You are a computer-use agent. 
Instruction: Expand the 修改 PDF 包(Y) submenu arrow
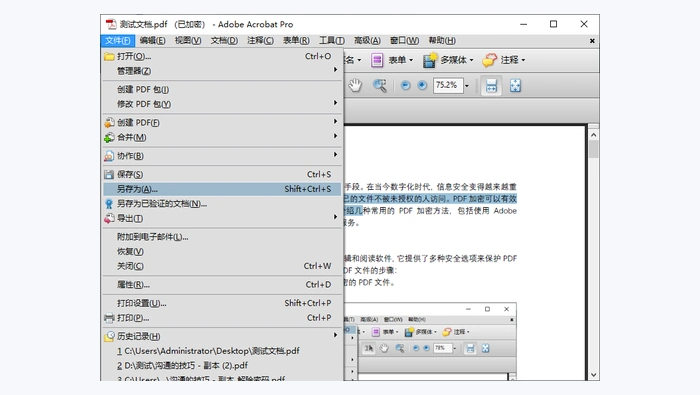pyautogui.click(x=335, y=103)
